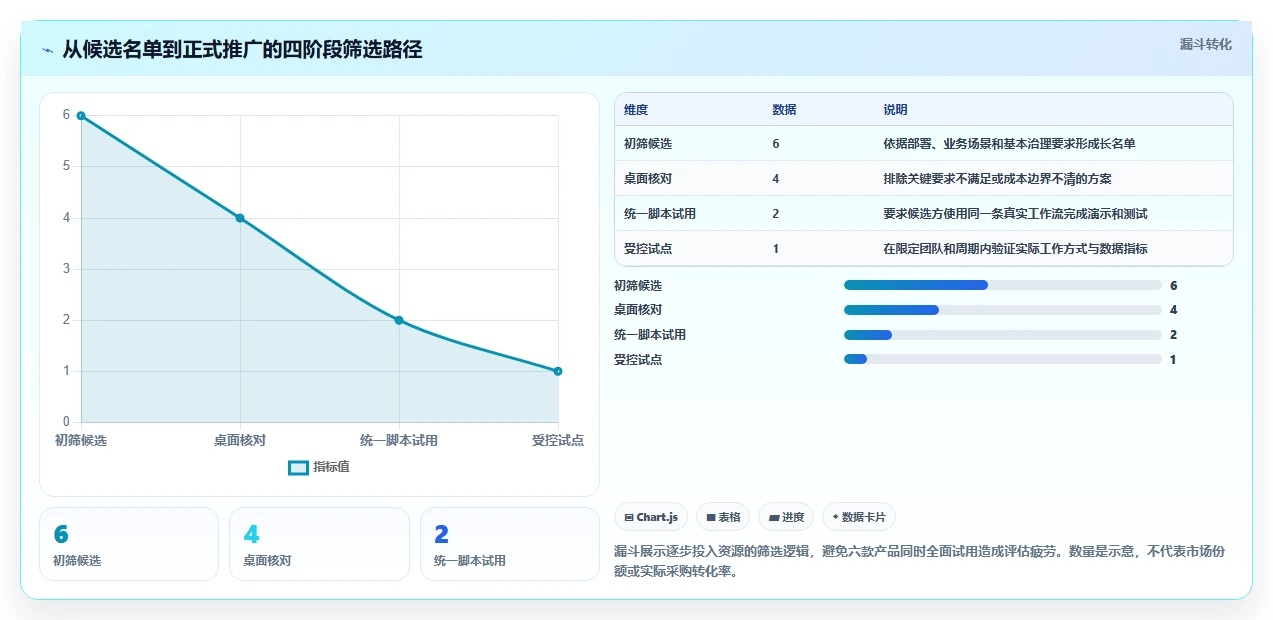
Task: Click the description 依据部署、业务场景和基本治理要求形成长名单
Action: (x=1009, y=144)
